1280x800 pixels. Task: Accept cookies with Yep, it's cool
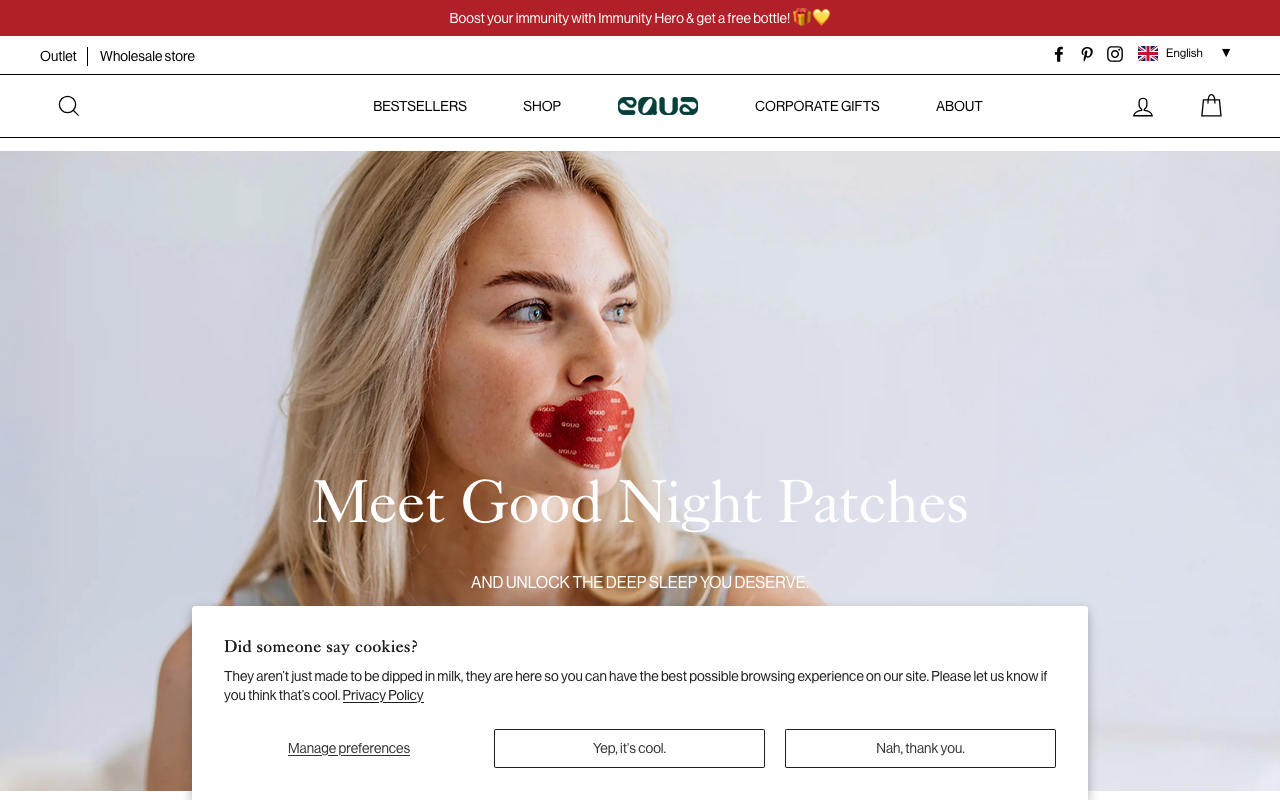629,748
